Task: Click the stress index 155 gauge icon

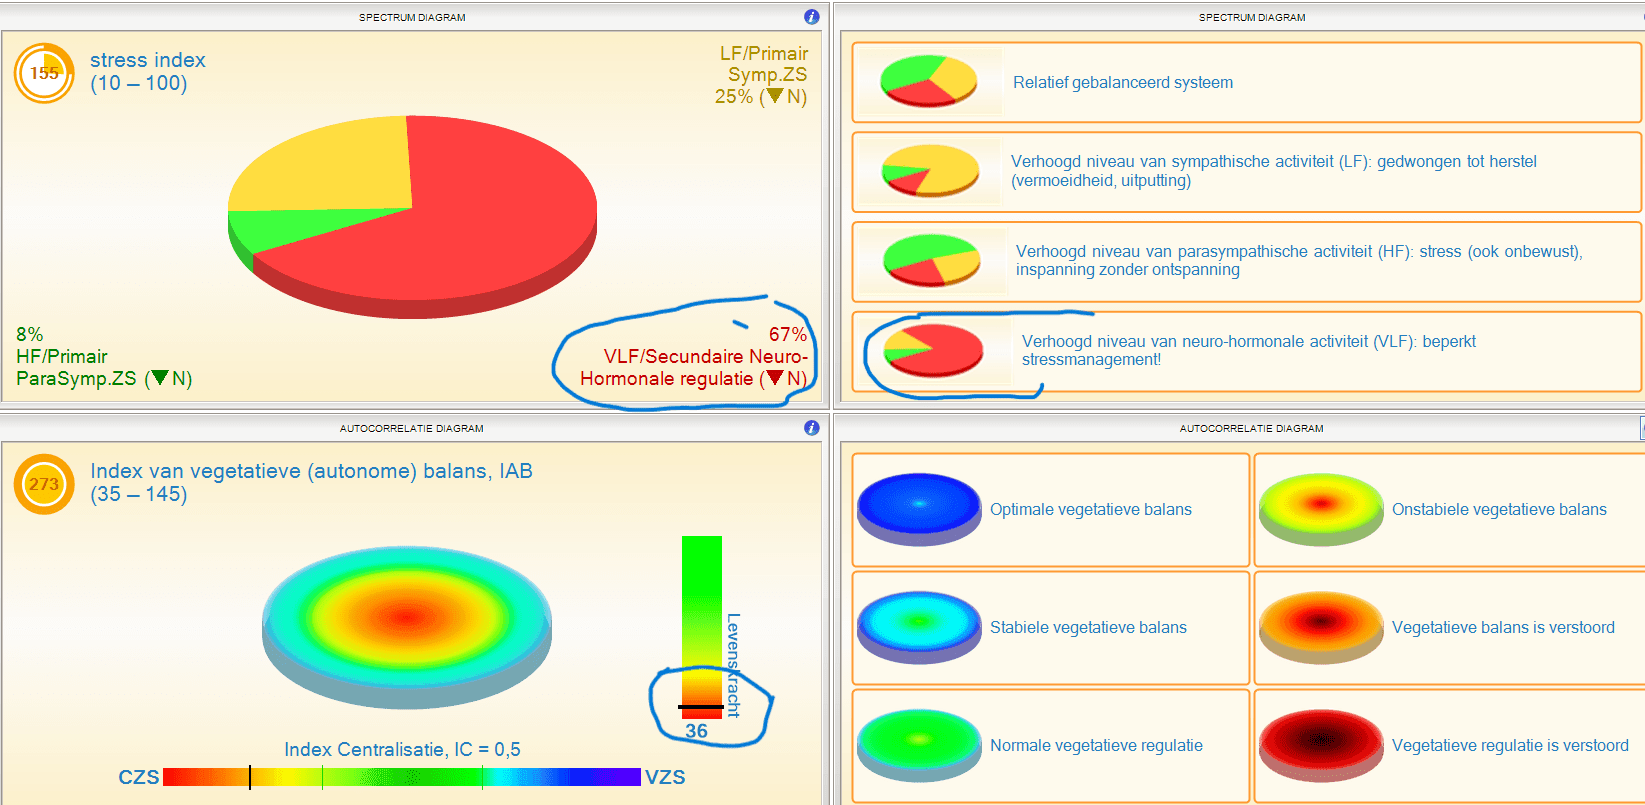Action: pos(44,73)
